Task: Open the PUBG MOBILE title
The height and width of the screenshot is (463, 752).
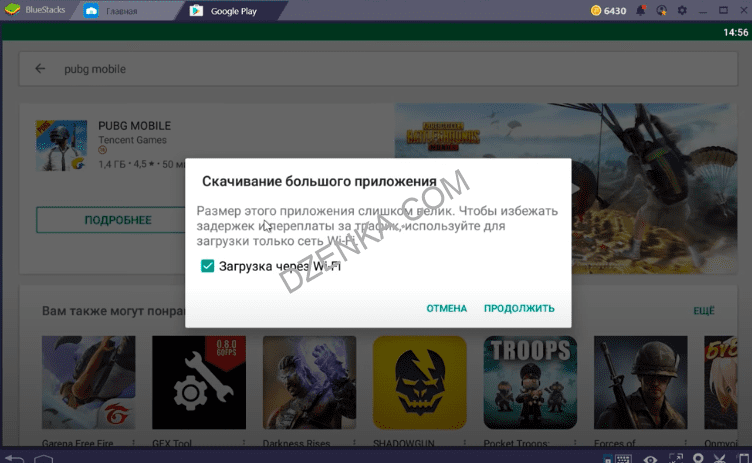Action: [x=134, y=126]
